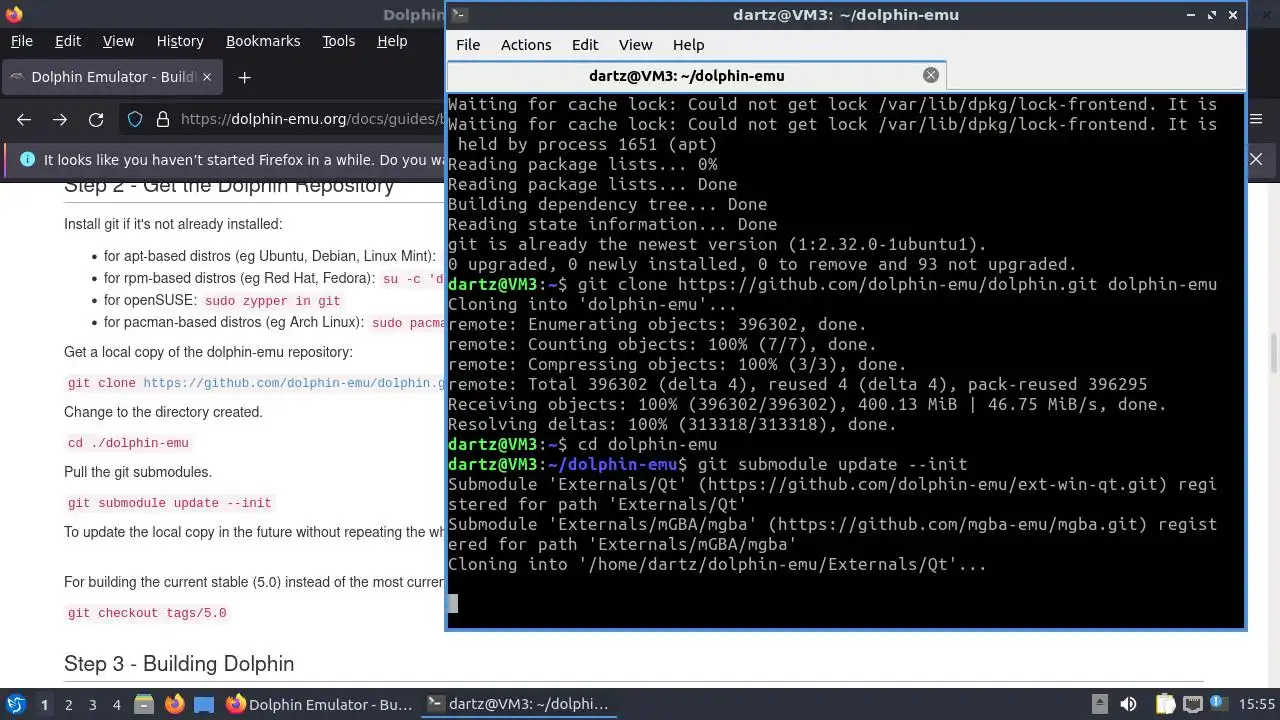Screen dimensions: 1280x720
Task: Click the Firefox icon in the window title bar
Action: 13,14
